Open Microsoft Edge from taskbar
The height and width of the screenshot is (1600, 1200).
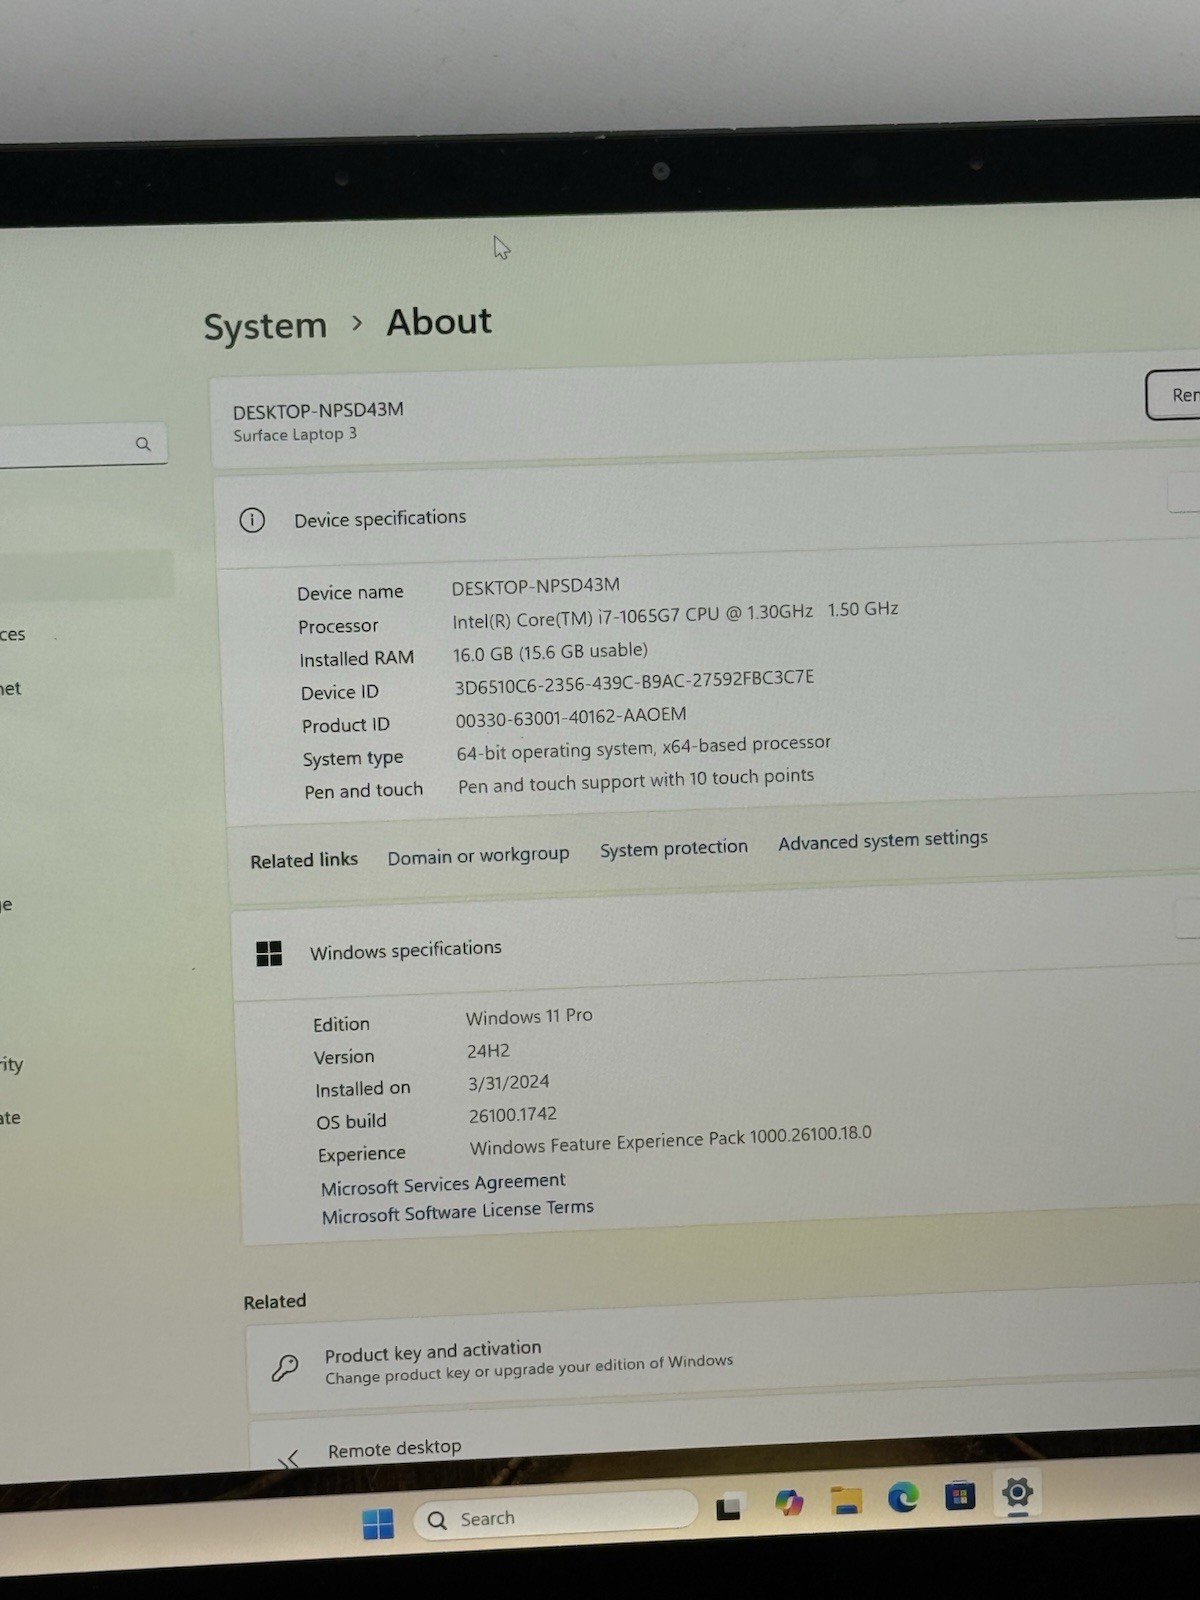[x=903, y=1497]
